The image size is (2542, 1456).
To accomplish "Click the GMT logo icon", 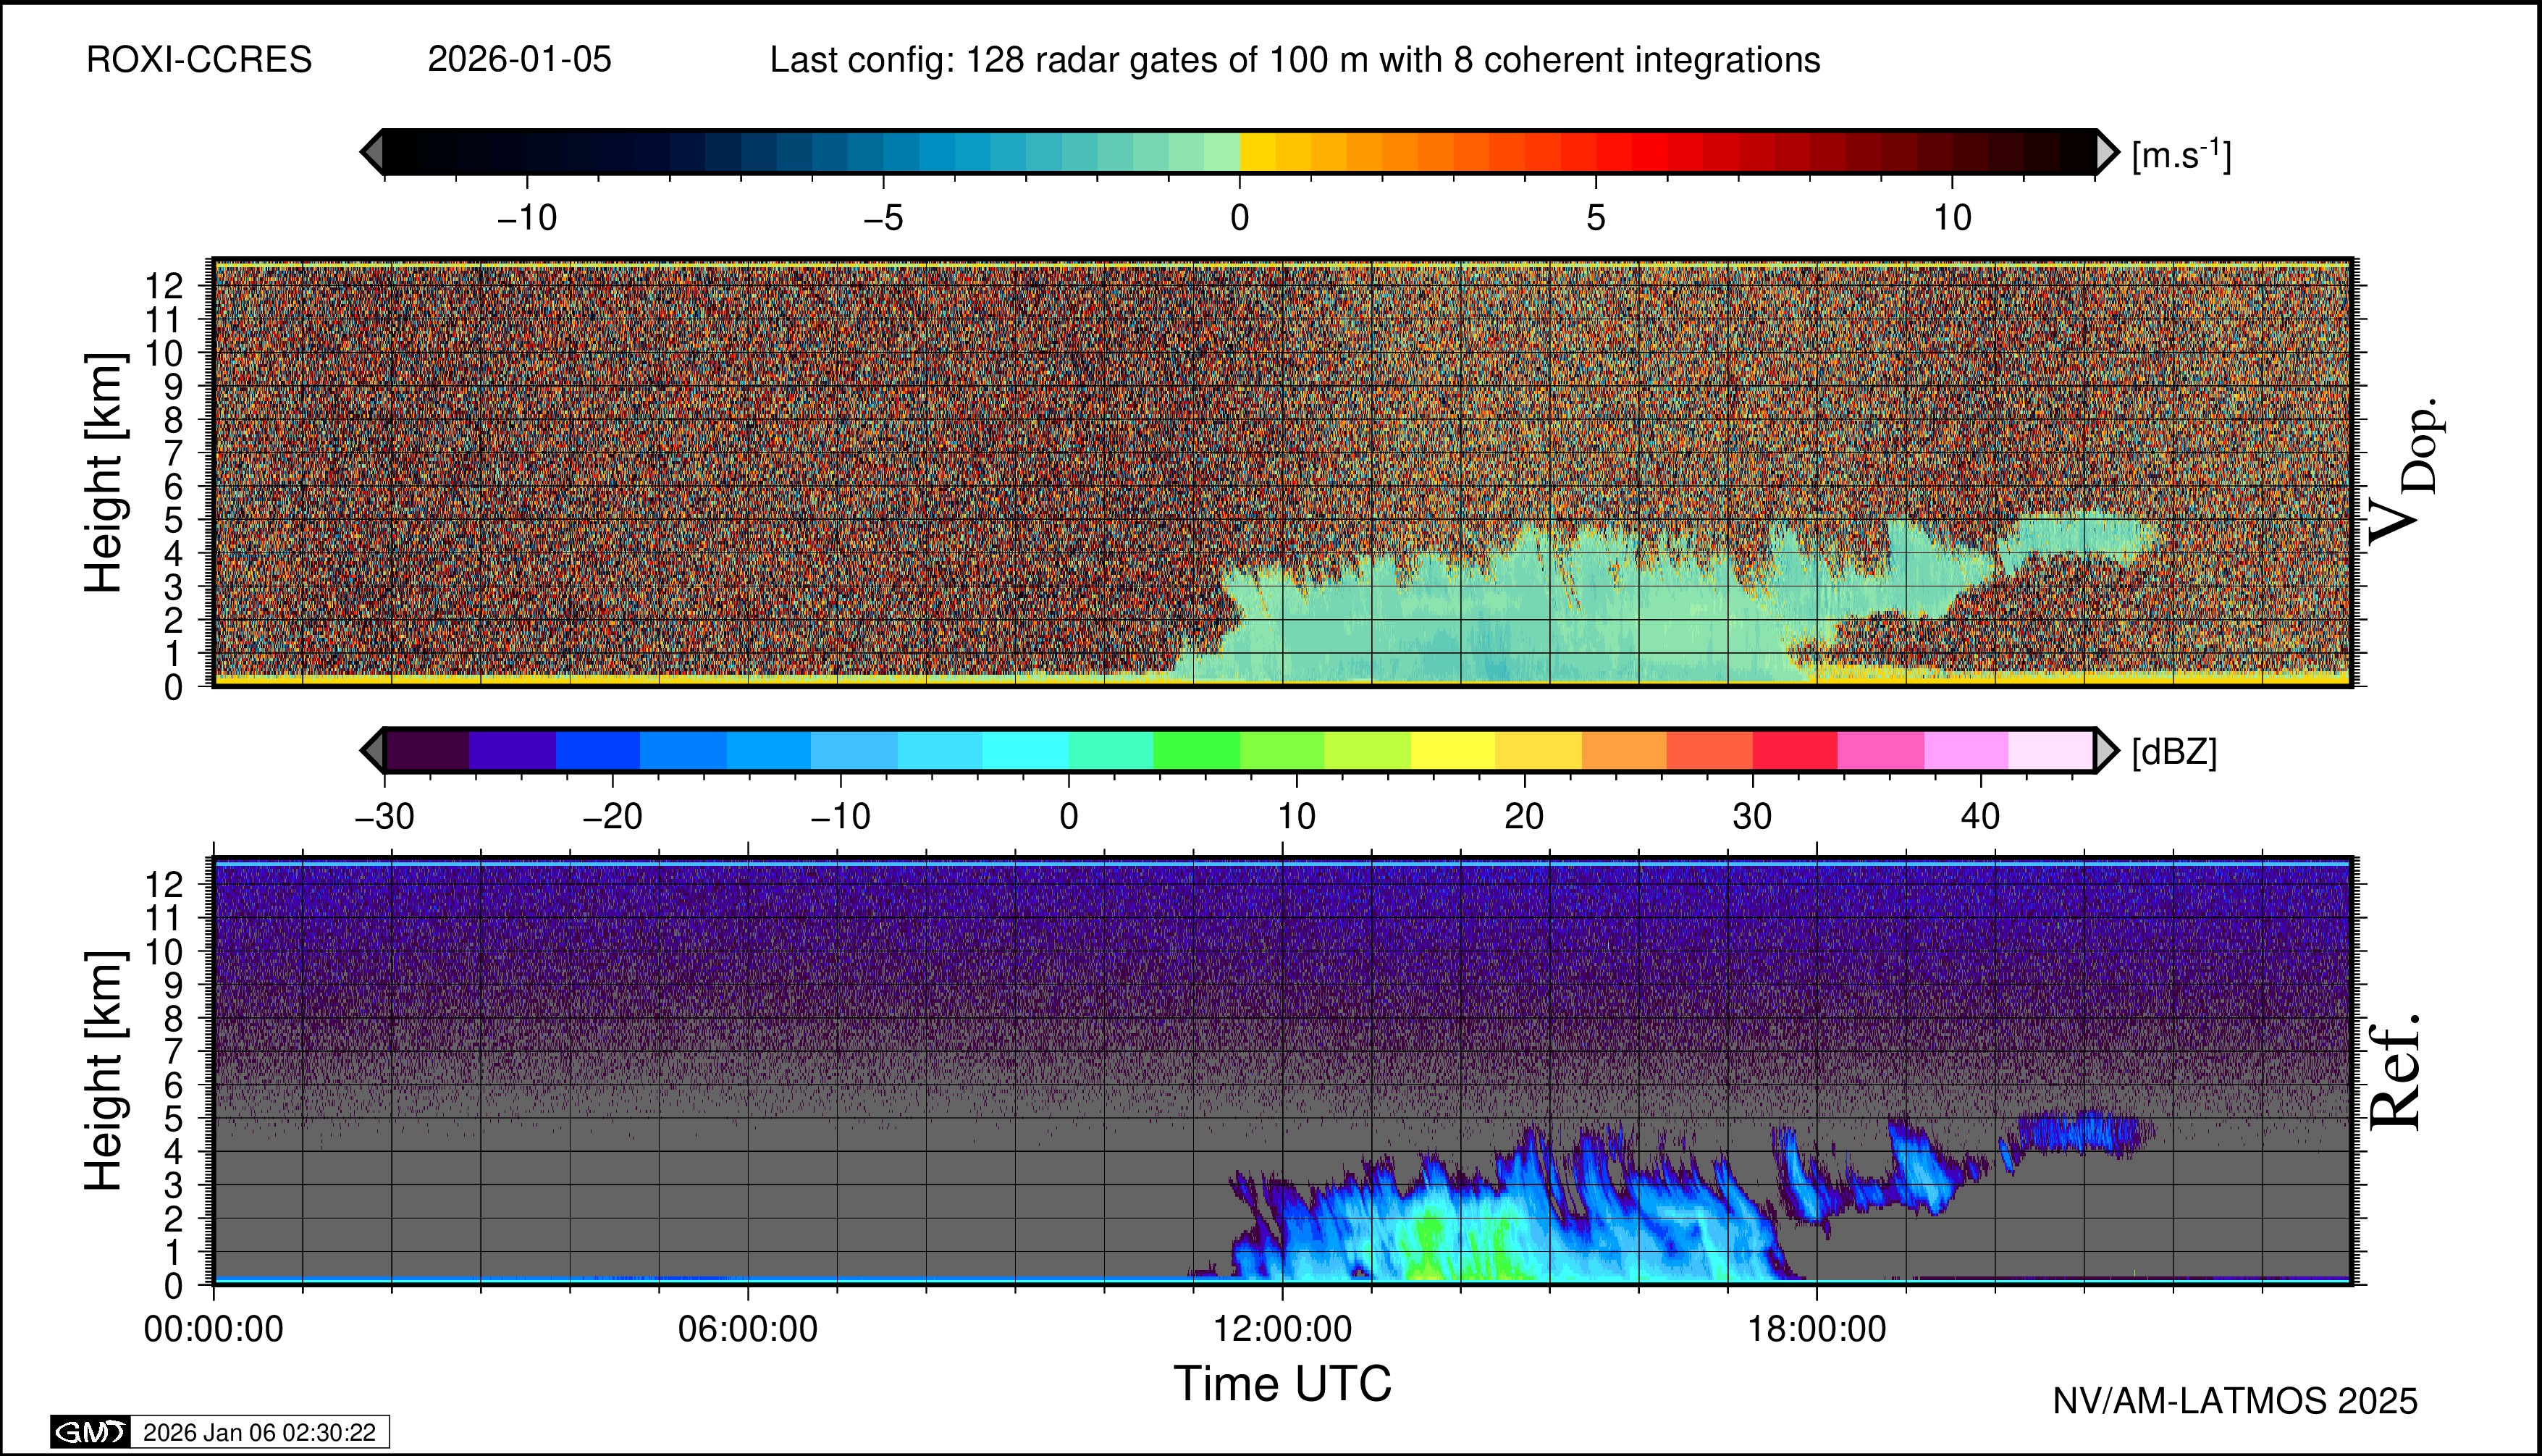I will [90, 1432].
